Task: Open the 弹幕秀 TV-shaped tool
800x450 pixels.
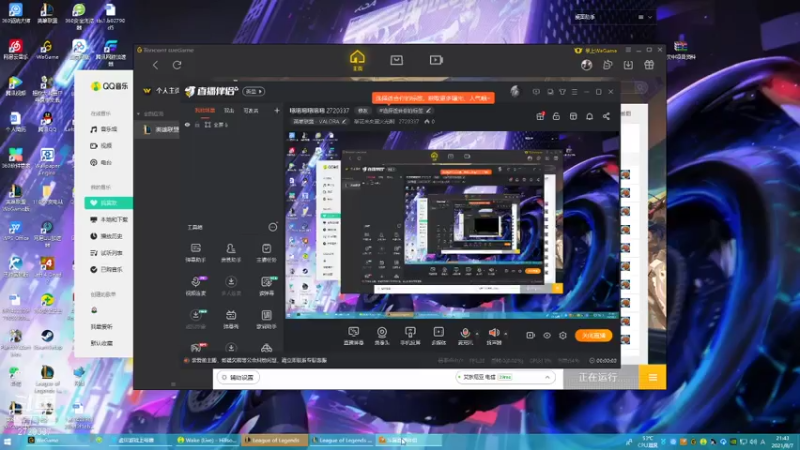Action: (231, 319)
